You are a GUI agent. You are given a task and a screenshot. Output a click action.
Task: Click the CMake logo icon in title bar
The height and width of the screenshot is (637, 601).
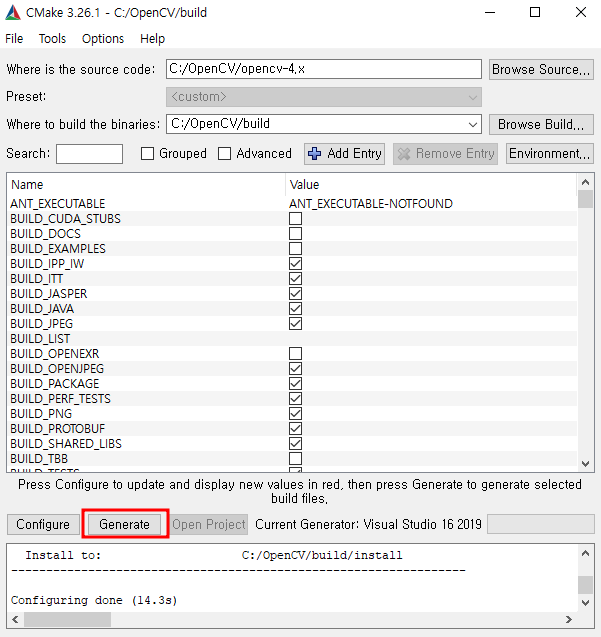click(13, 13)
